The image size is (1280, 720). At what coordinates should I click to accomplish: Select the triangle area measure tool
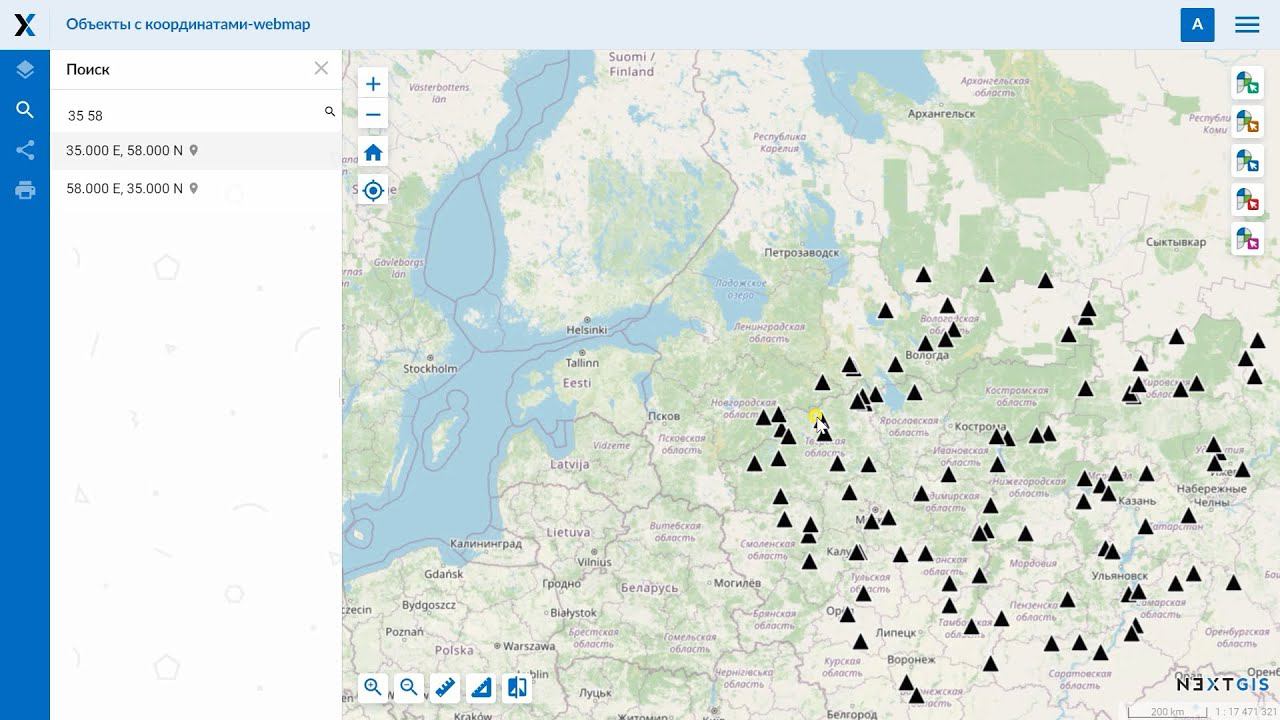[x=481, y=687]
